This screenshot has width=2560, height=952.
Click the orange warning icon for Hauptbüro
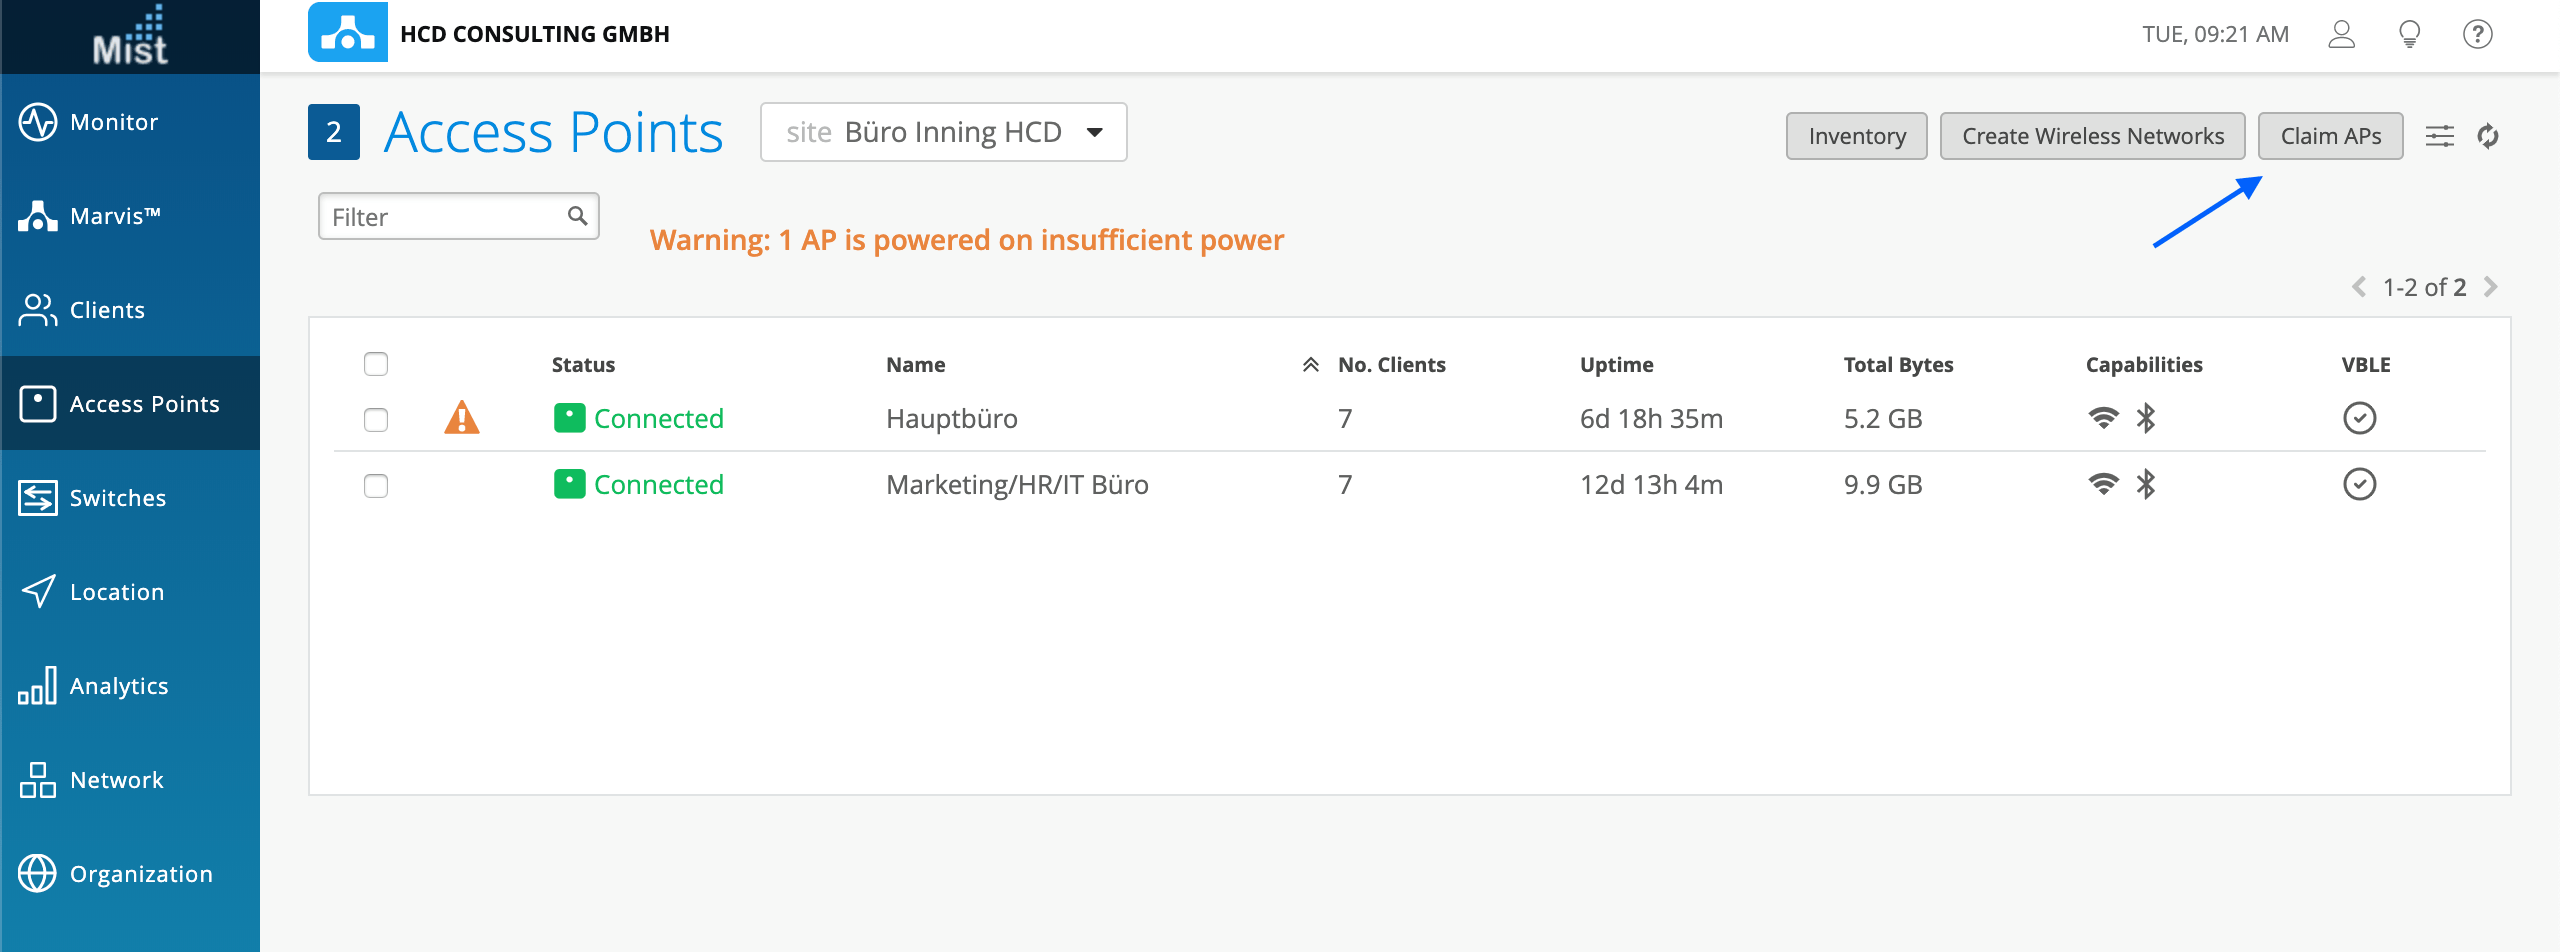[461, 418]
